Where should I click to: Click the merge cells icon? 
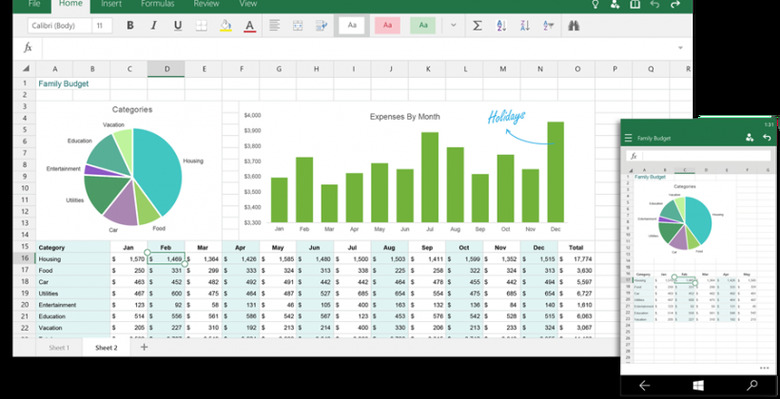click(x=298, y=25)
